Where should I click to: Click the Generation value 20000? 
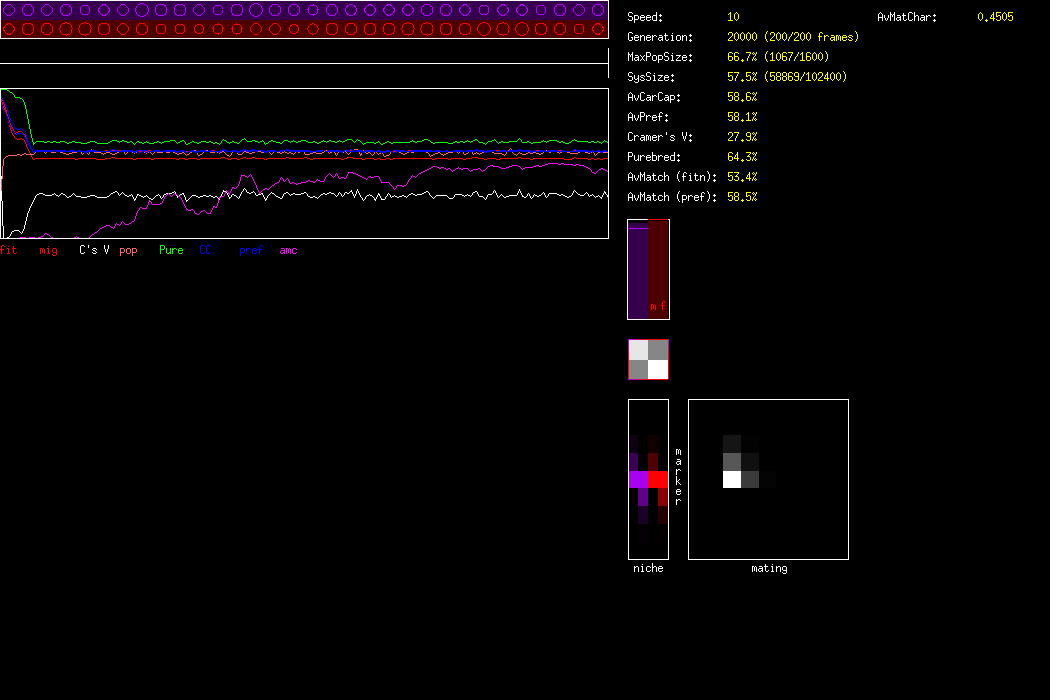pyautogui.click(x=743, y=37)
